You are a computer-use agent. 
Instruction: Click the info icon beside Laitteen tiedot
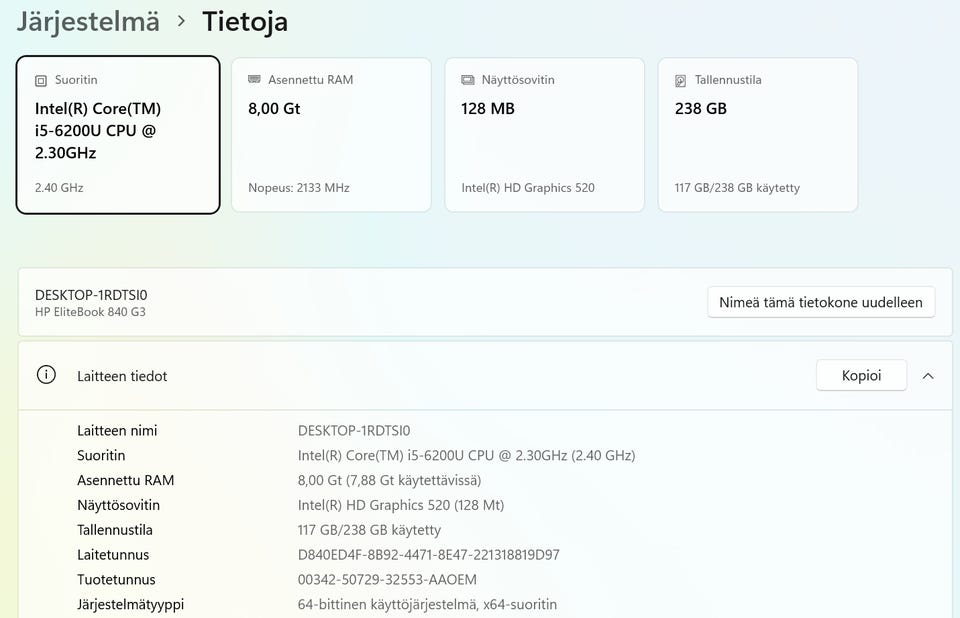[x=46, y=375]
